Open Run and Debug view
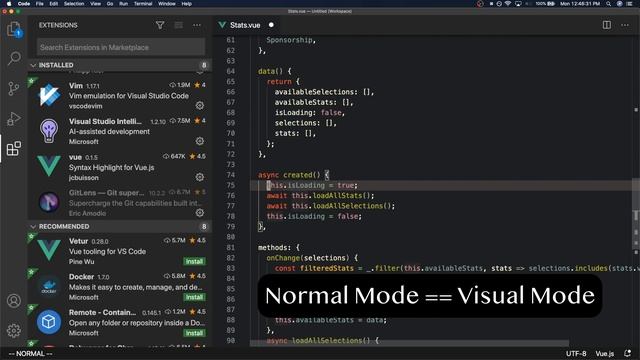 pyautogui.click(x=14, y=118)
